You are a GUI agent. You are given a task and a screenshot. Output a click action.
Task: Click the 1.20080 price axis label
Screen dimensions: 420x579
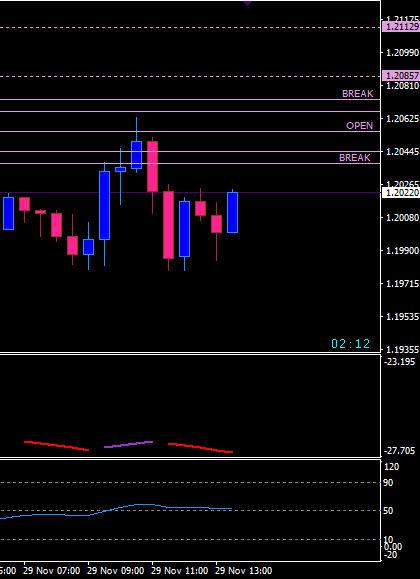[x=402, y=217]
